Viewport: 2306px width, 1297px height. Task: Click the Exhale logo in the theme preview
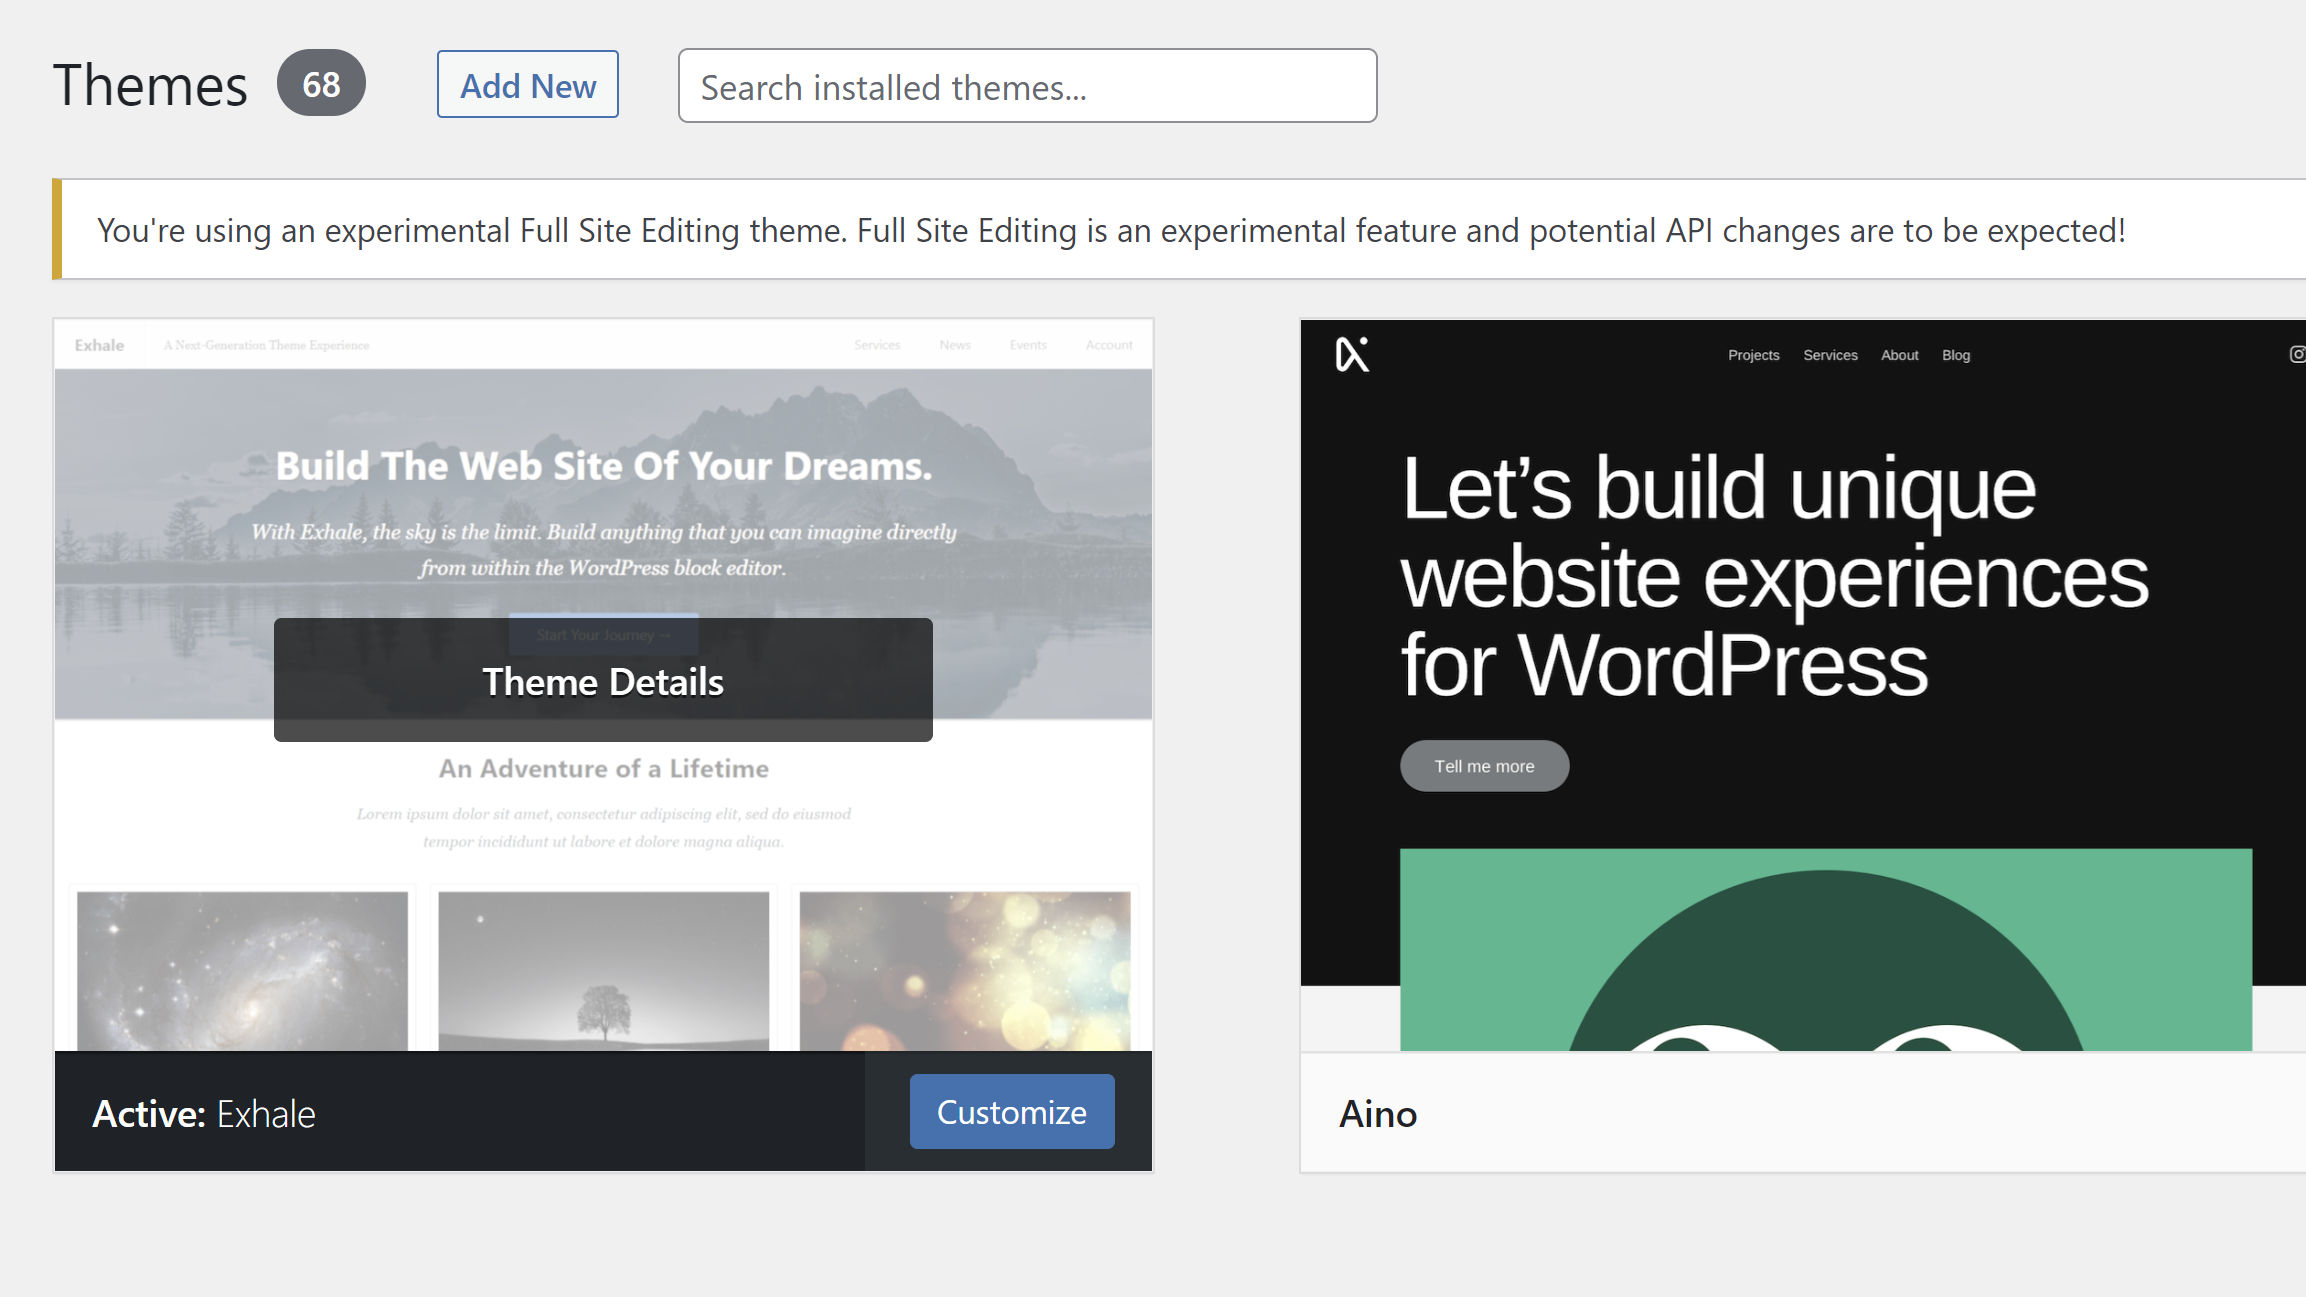tap(98, 344)
